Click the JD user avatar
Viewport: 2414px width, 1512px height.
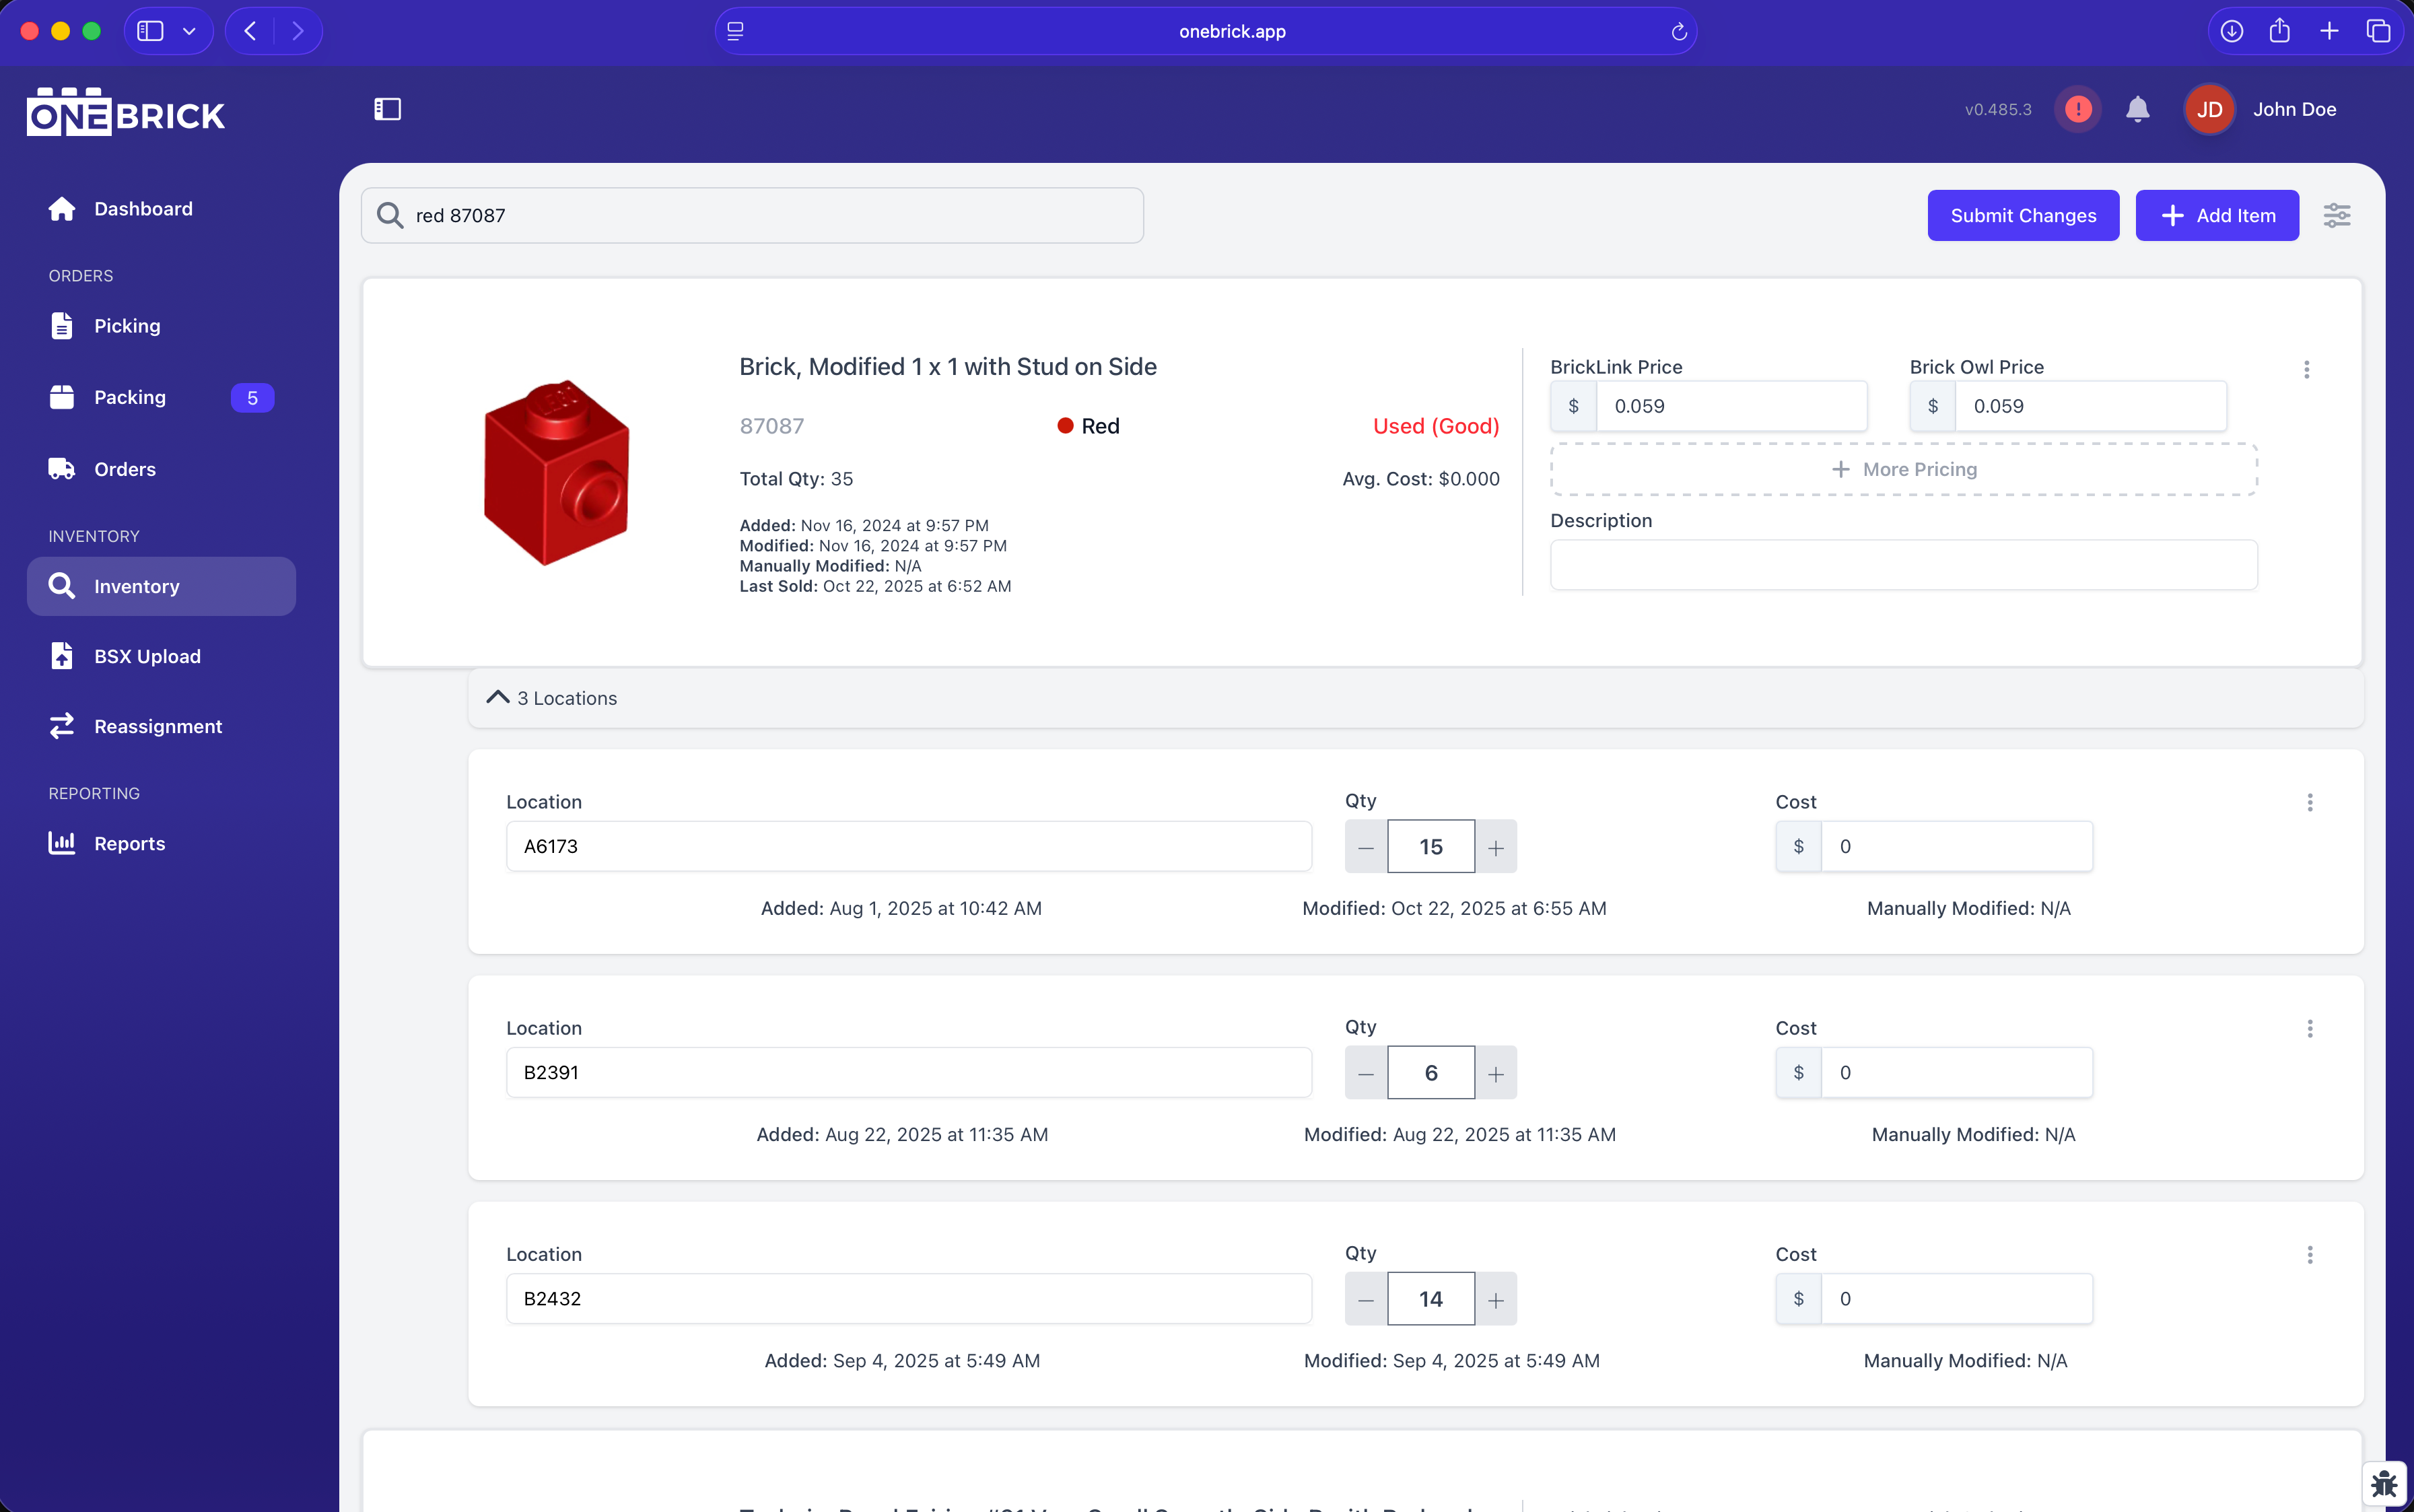pos(2209,109)
